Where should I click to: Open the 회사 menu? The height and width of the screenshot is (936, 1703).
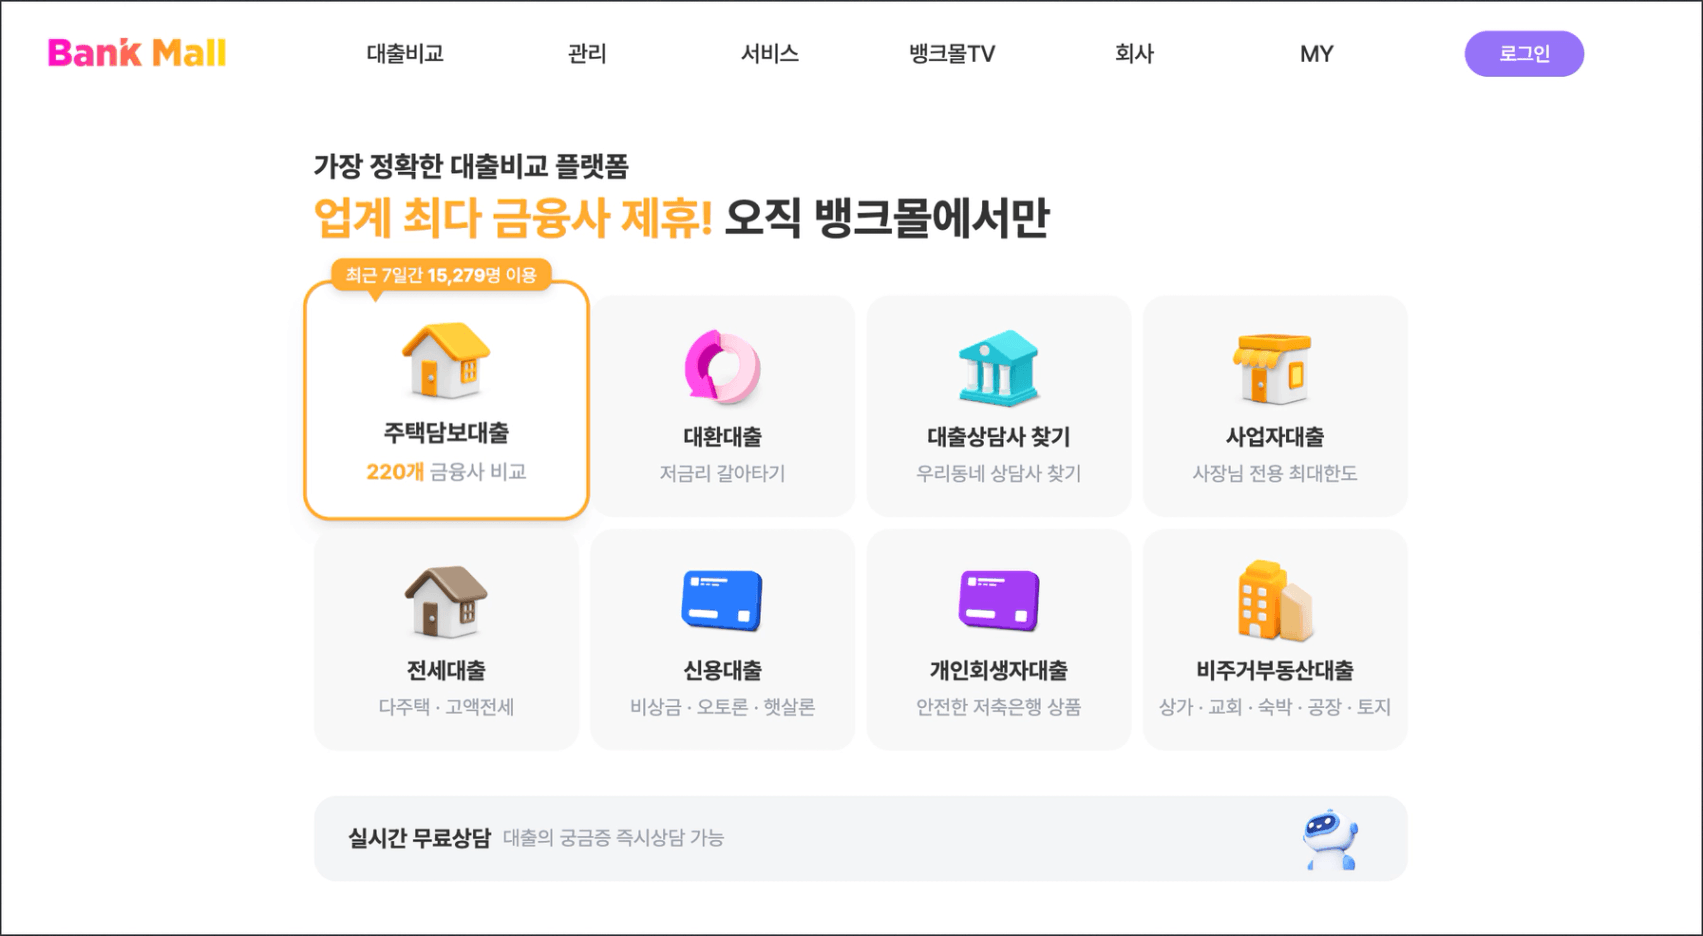(1134, 54)
